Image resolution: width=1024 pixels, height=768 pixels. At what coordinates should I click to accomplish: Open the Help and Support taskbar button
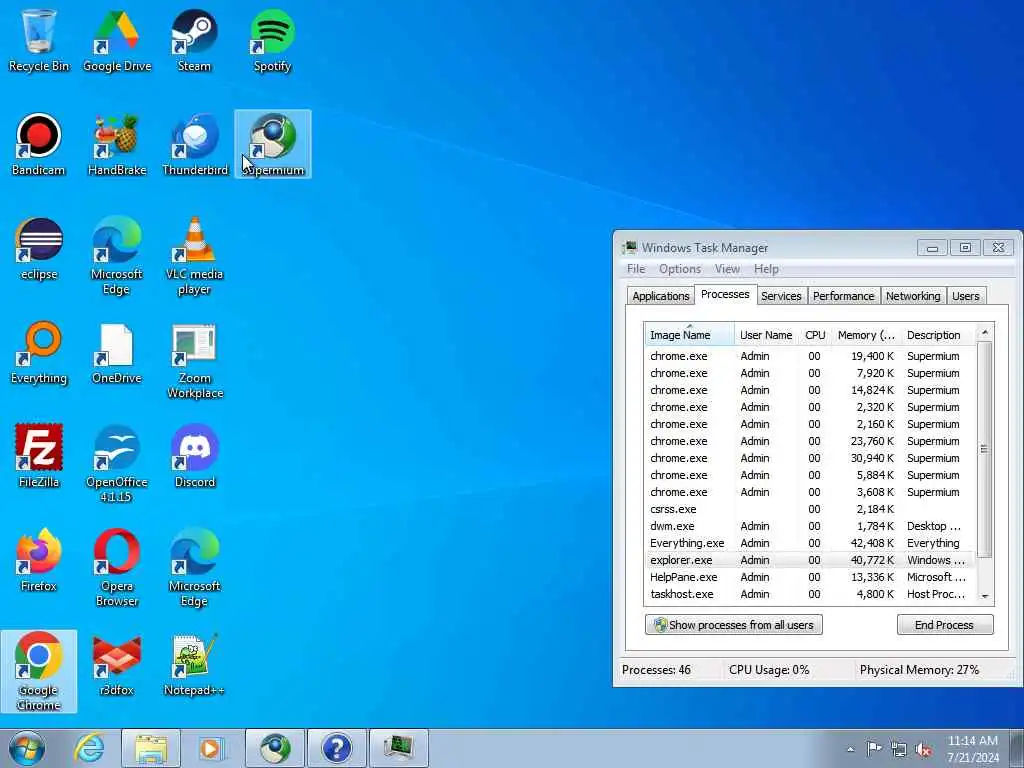[x=337, y=748]
